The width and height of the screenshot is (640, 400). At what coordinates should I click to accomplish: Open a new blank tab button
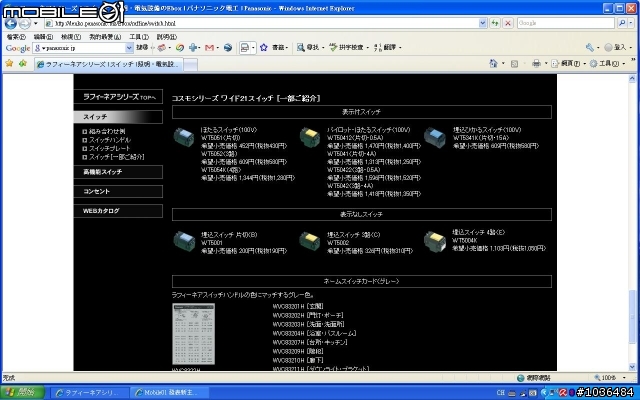tap(191, 64)
